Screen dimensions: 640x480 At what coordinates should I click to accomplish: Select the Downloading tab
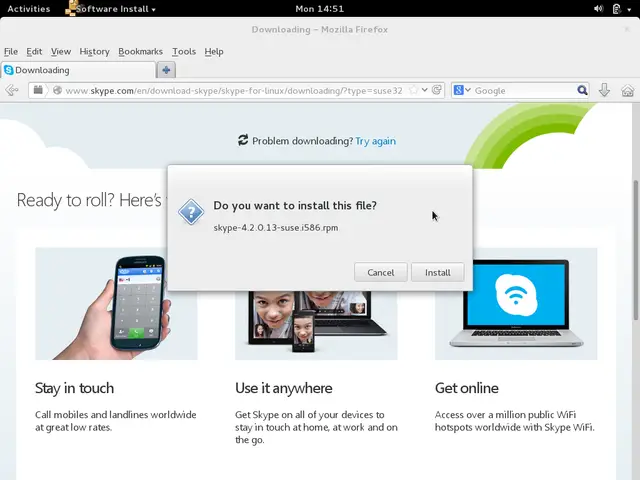coord(78,70)
